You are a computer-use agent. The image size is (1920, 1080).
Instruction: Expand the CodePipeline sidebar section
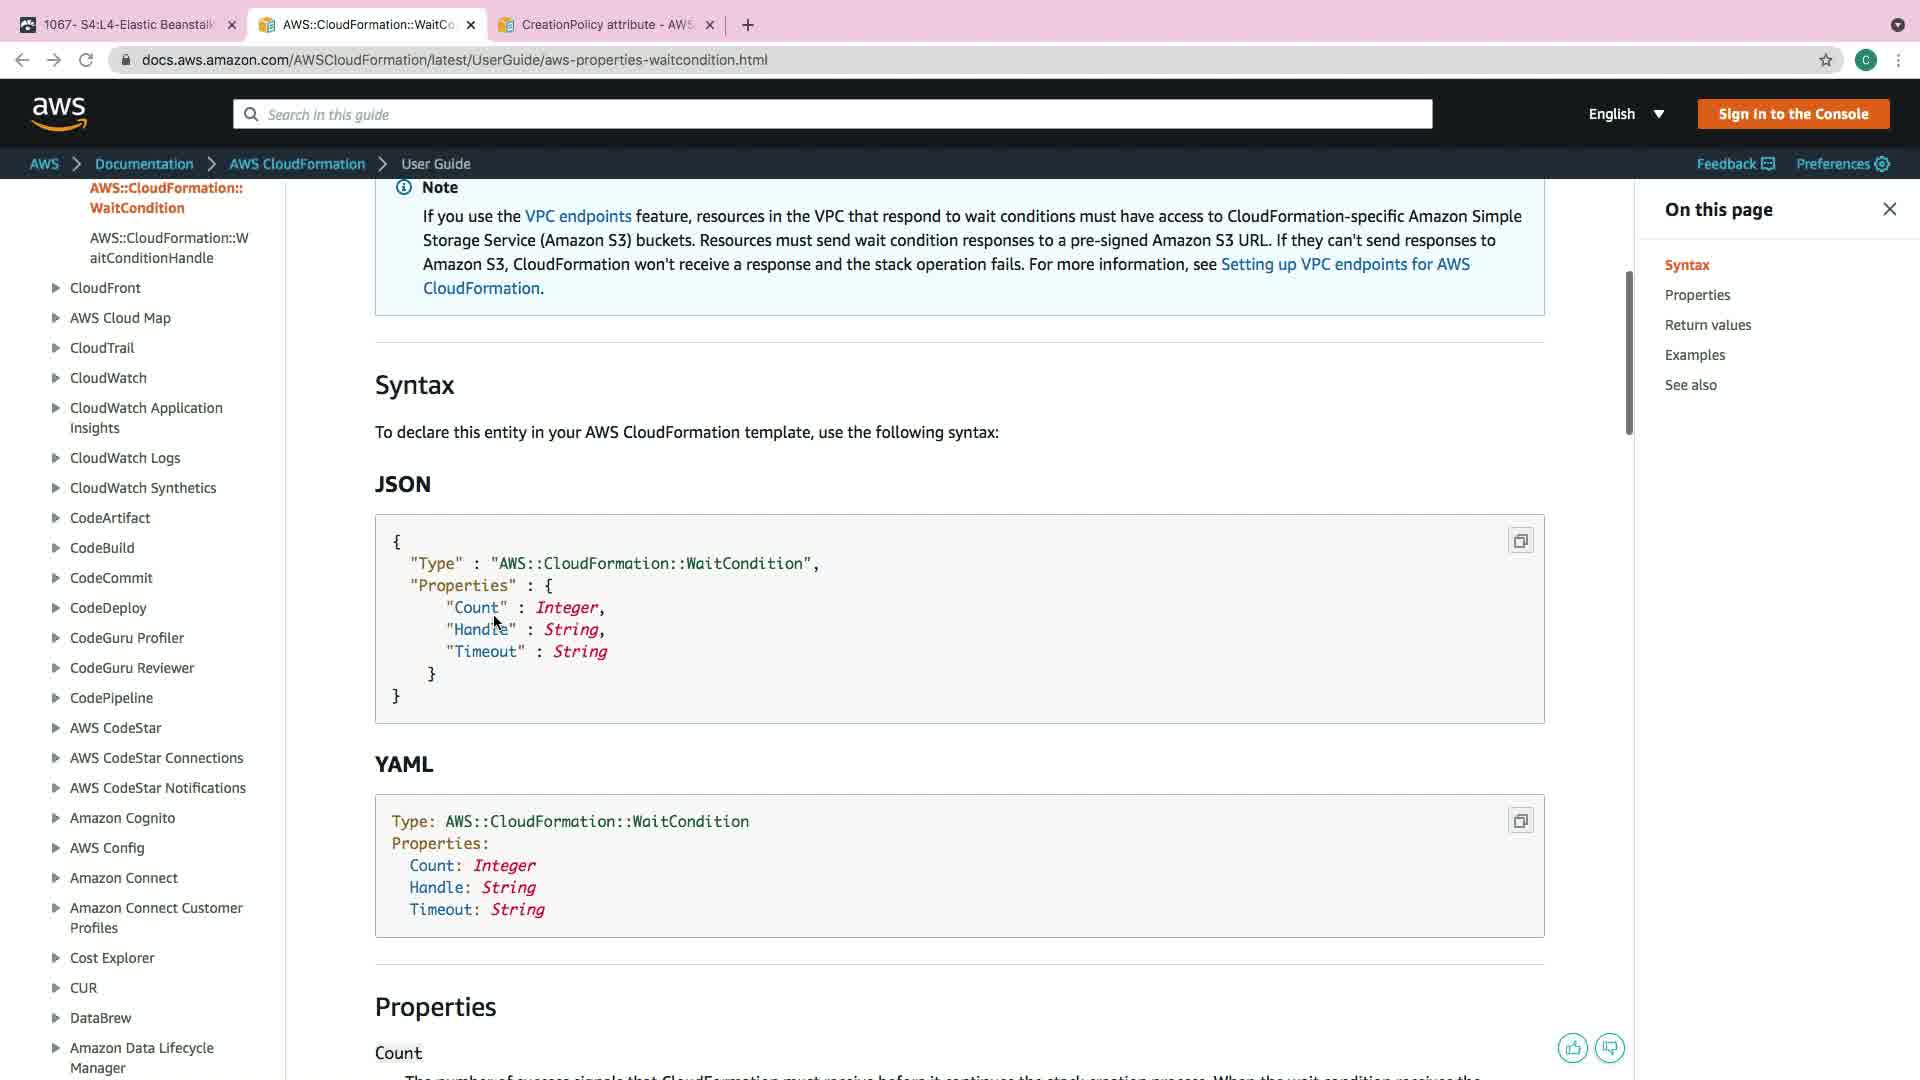(56, 698)
